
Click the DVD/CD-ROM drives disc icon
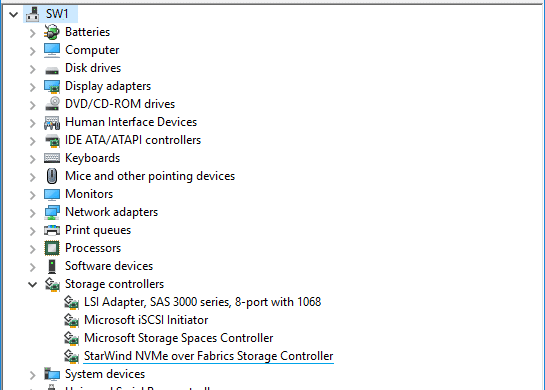pyautogui.click(x=52, y=104)
